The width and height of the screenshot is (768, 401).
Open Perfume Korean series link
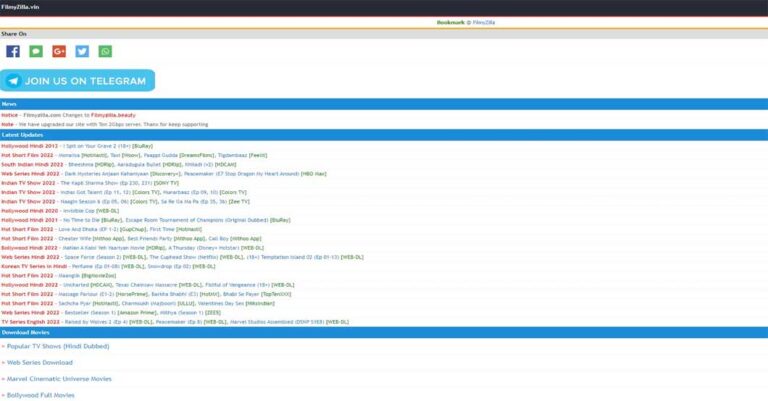(96, 266)
